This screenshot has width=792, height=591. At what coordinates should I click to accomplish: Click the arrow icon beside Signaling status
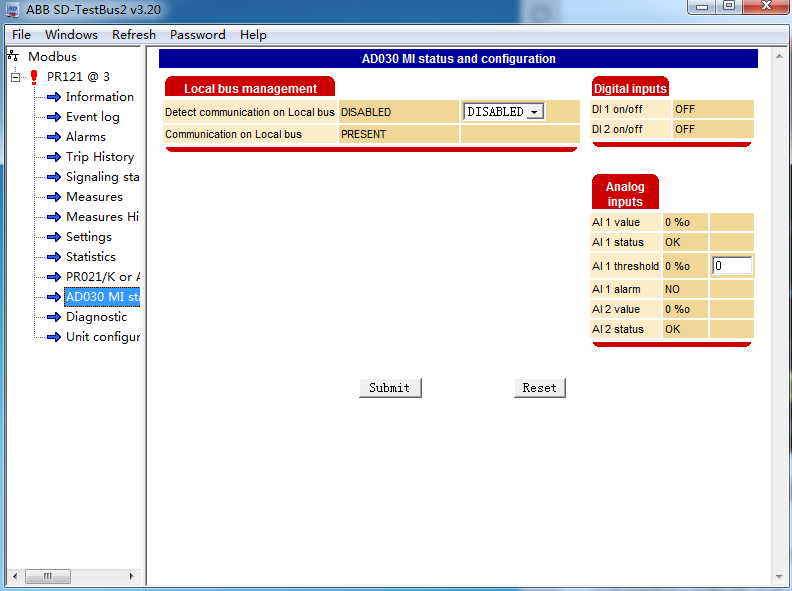[54, 177]
